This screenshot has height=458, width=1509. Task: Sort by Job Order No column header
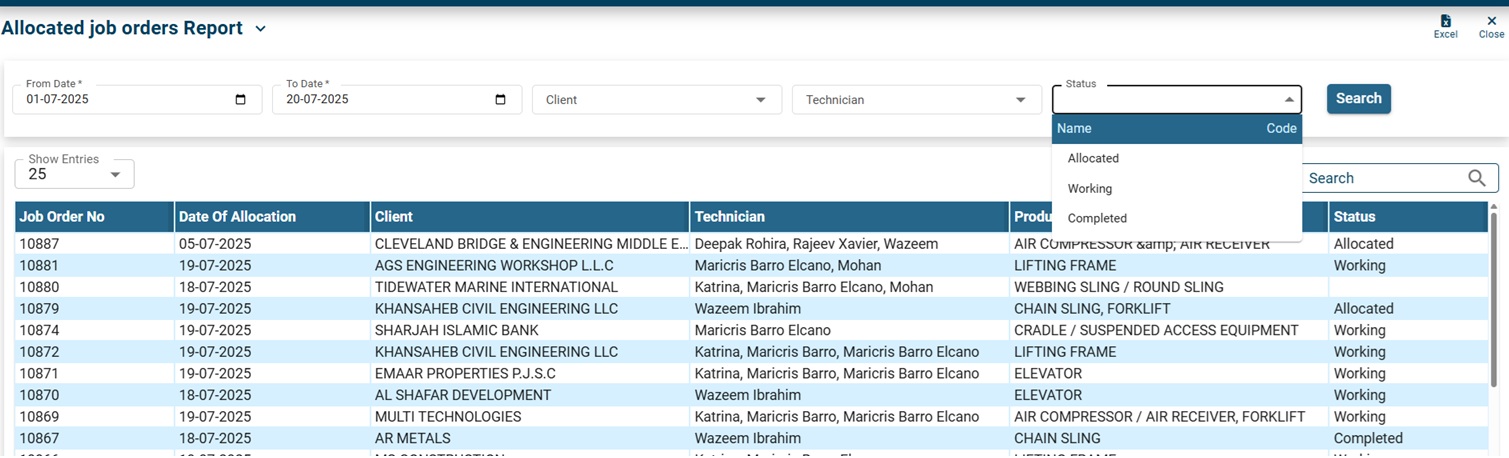click(62, 217)
